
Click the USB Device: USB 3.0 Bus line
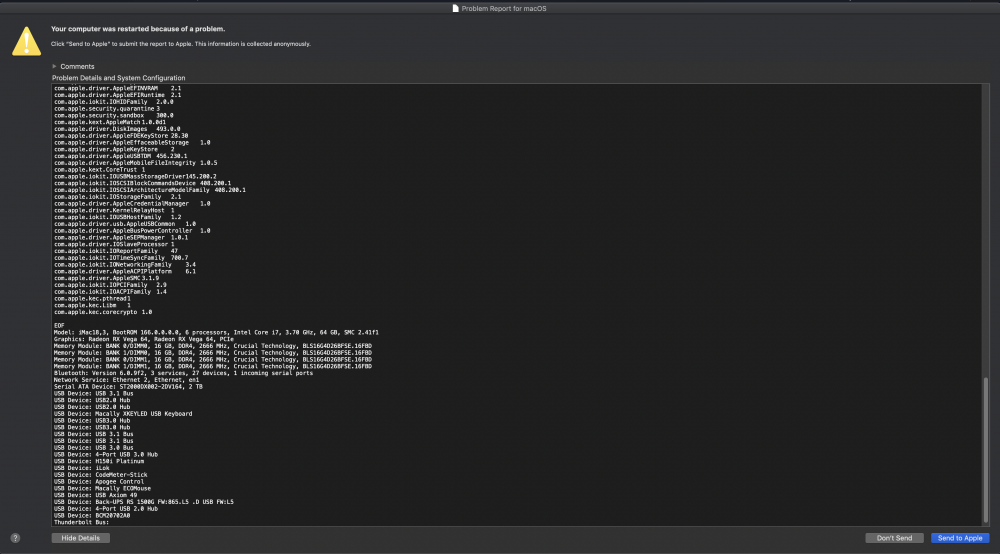pos(94,448)
